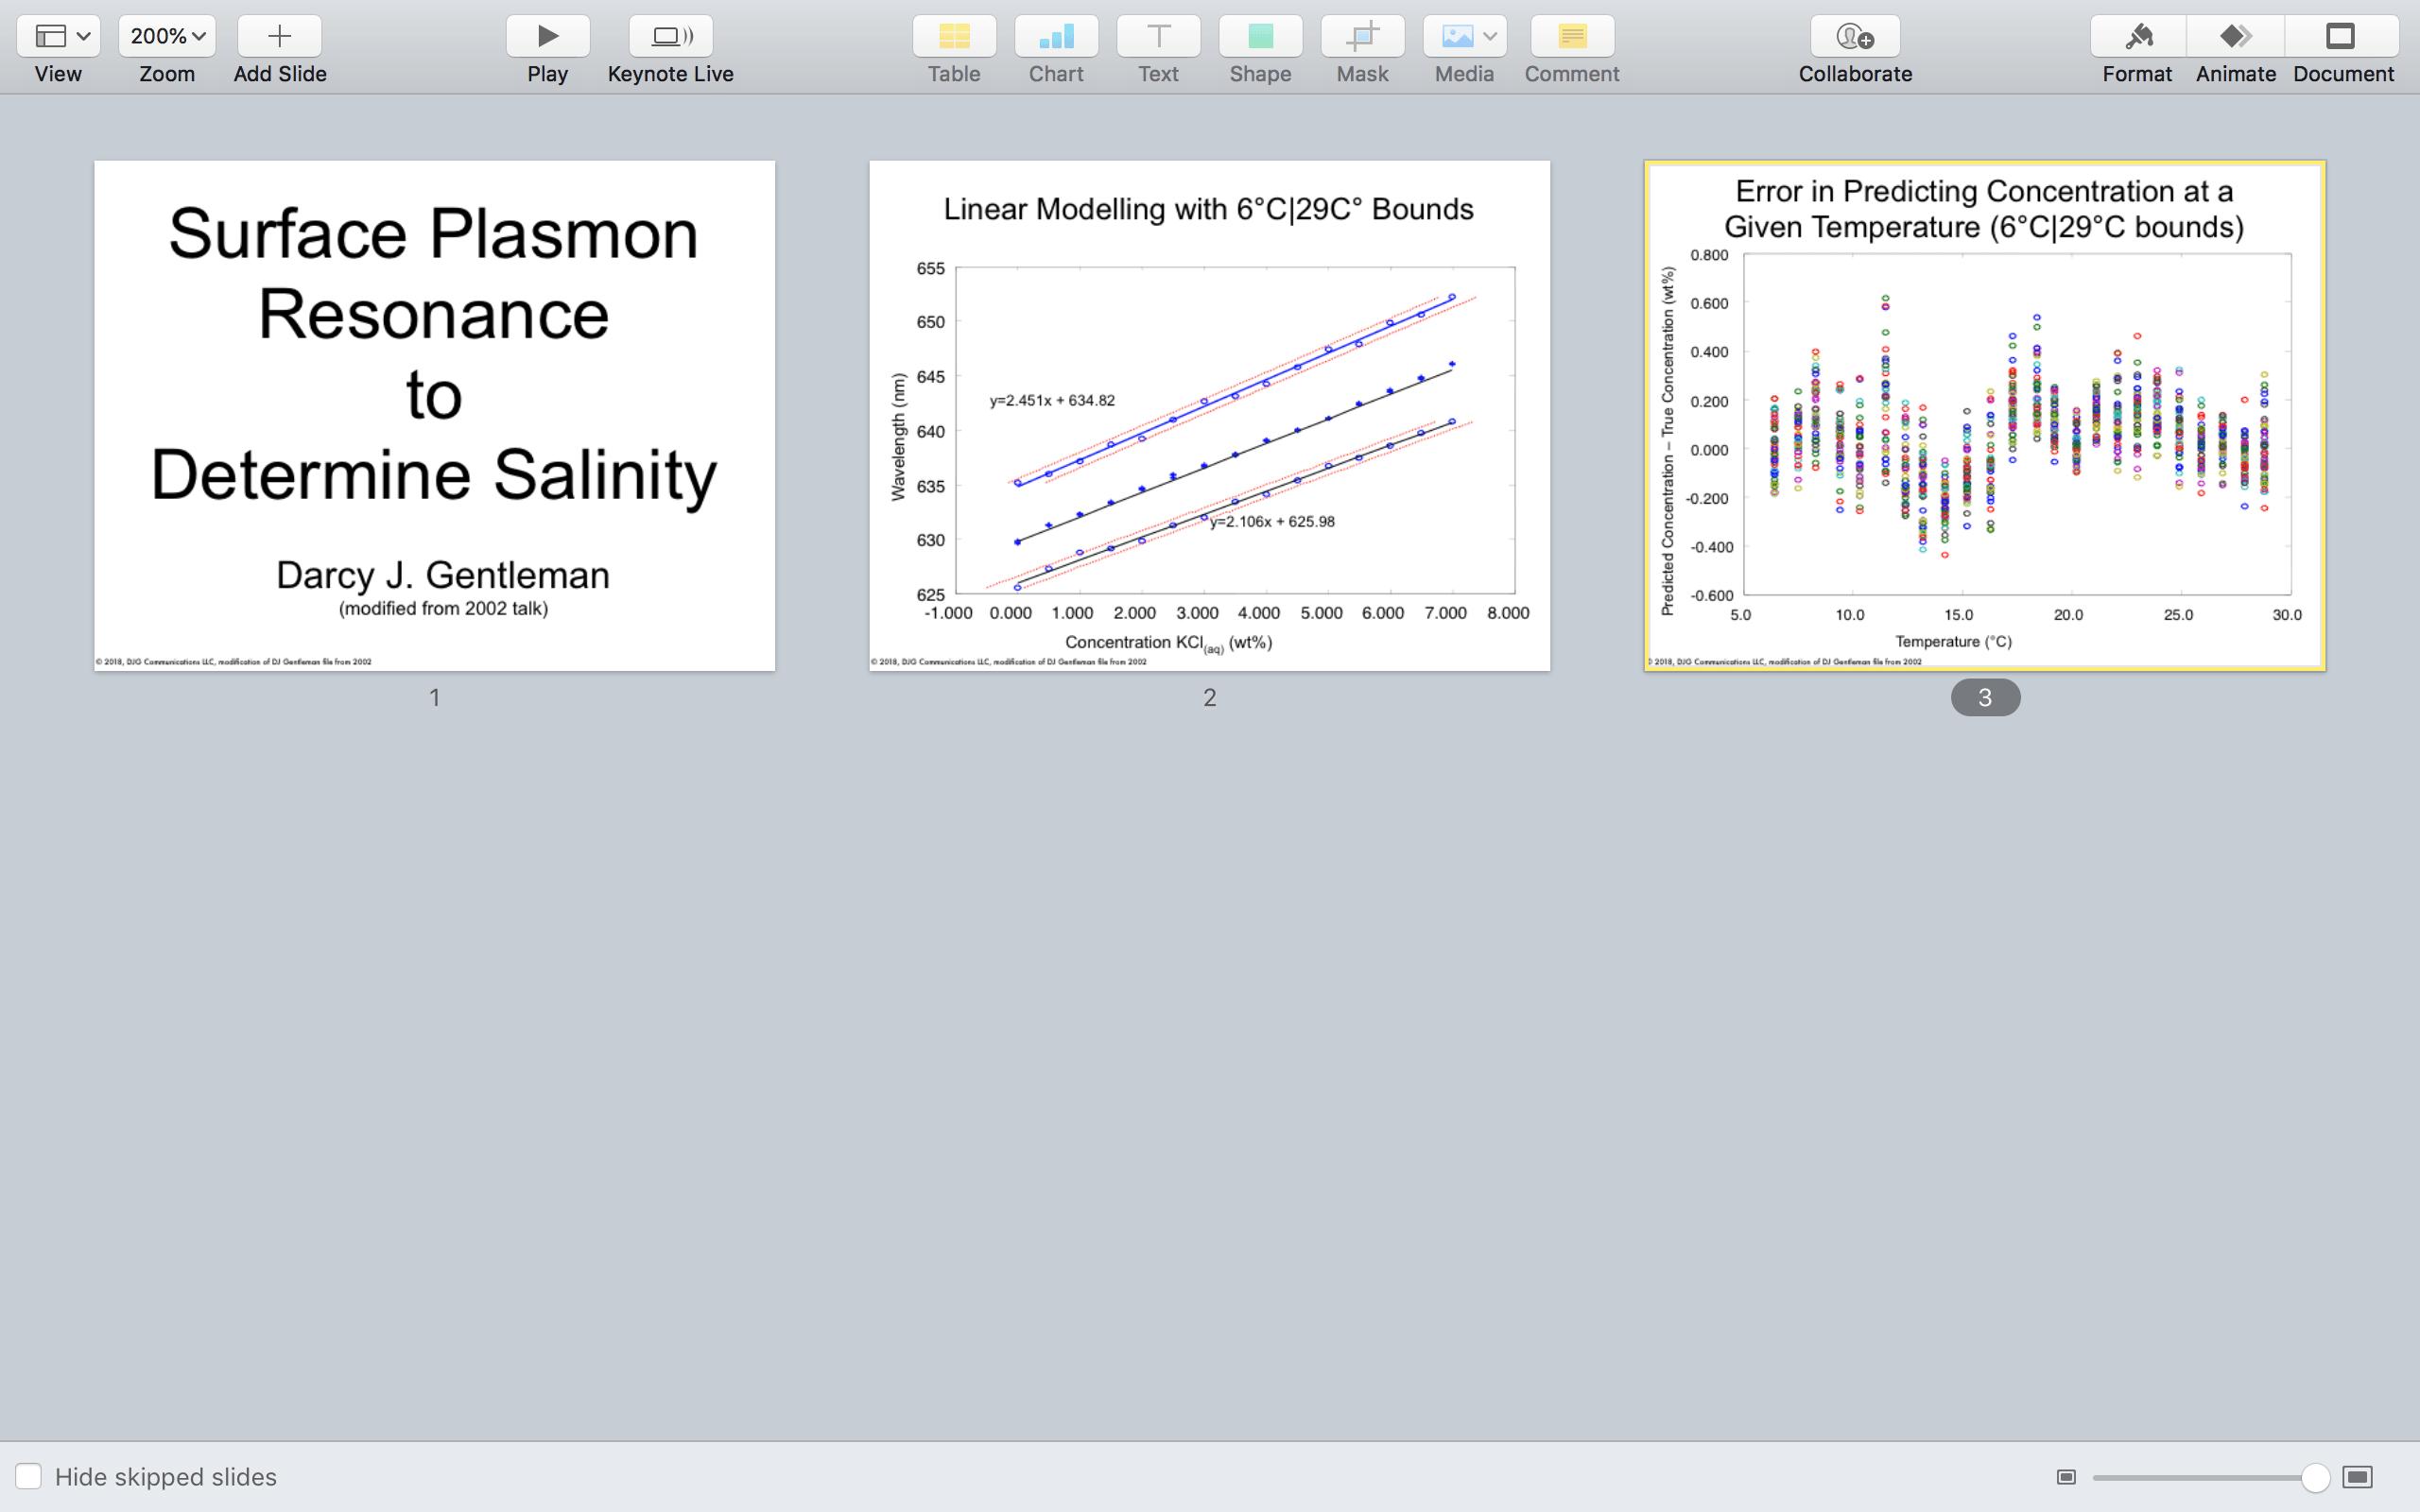Click the smaller thumbnails icon

click(2066, 1477)
